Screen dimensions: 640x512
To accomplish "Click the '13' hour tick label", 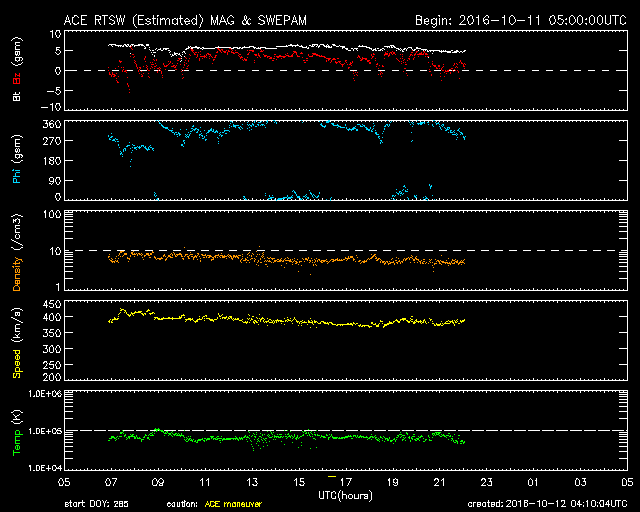I will 252,483.
